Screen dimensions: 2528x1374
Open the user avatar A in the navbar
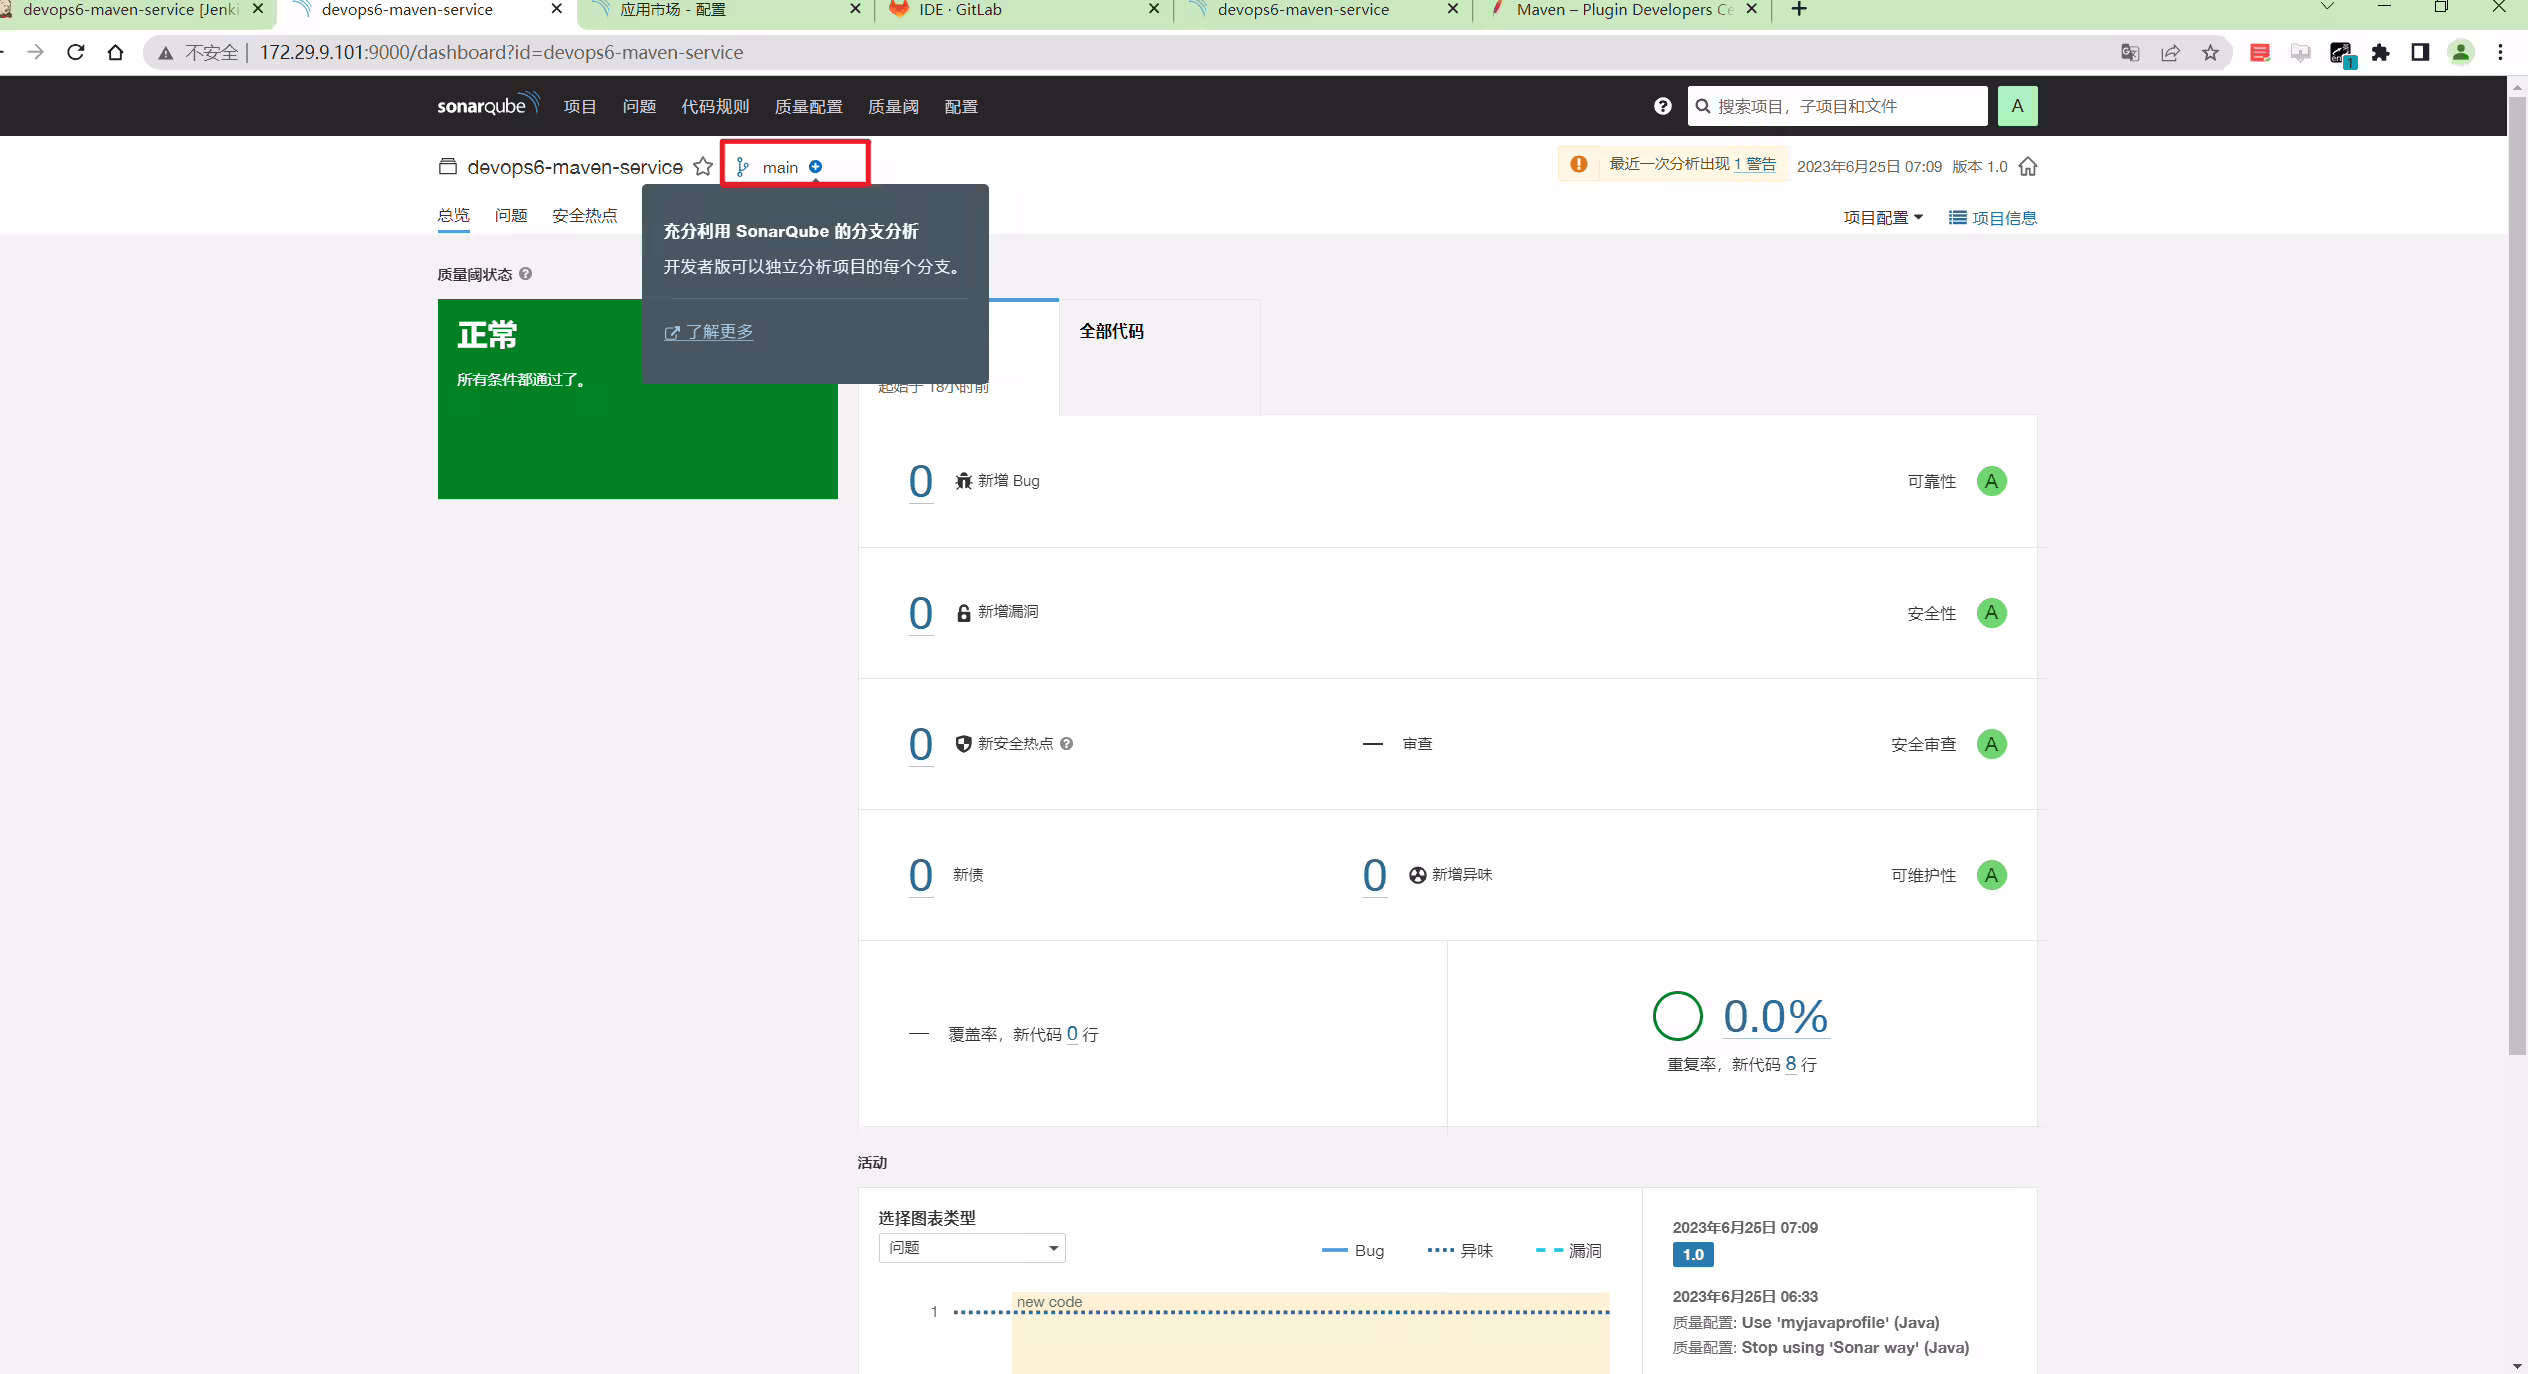[x=2017, y=106]
